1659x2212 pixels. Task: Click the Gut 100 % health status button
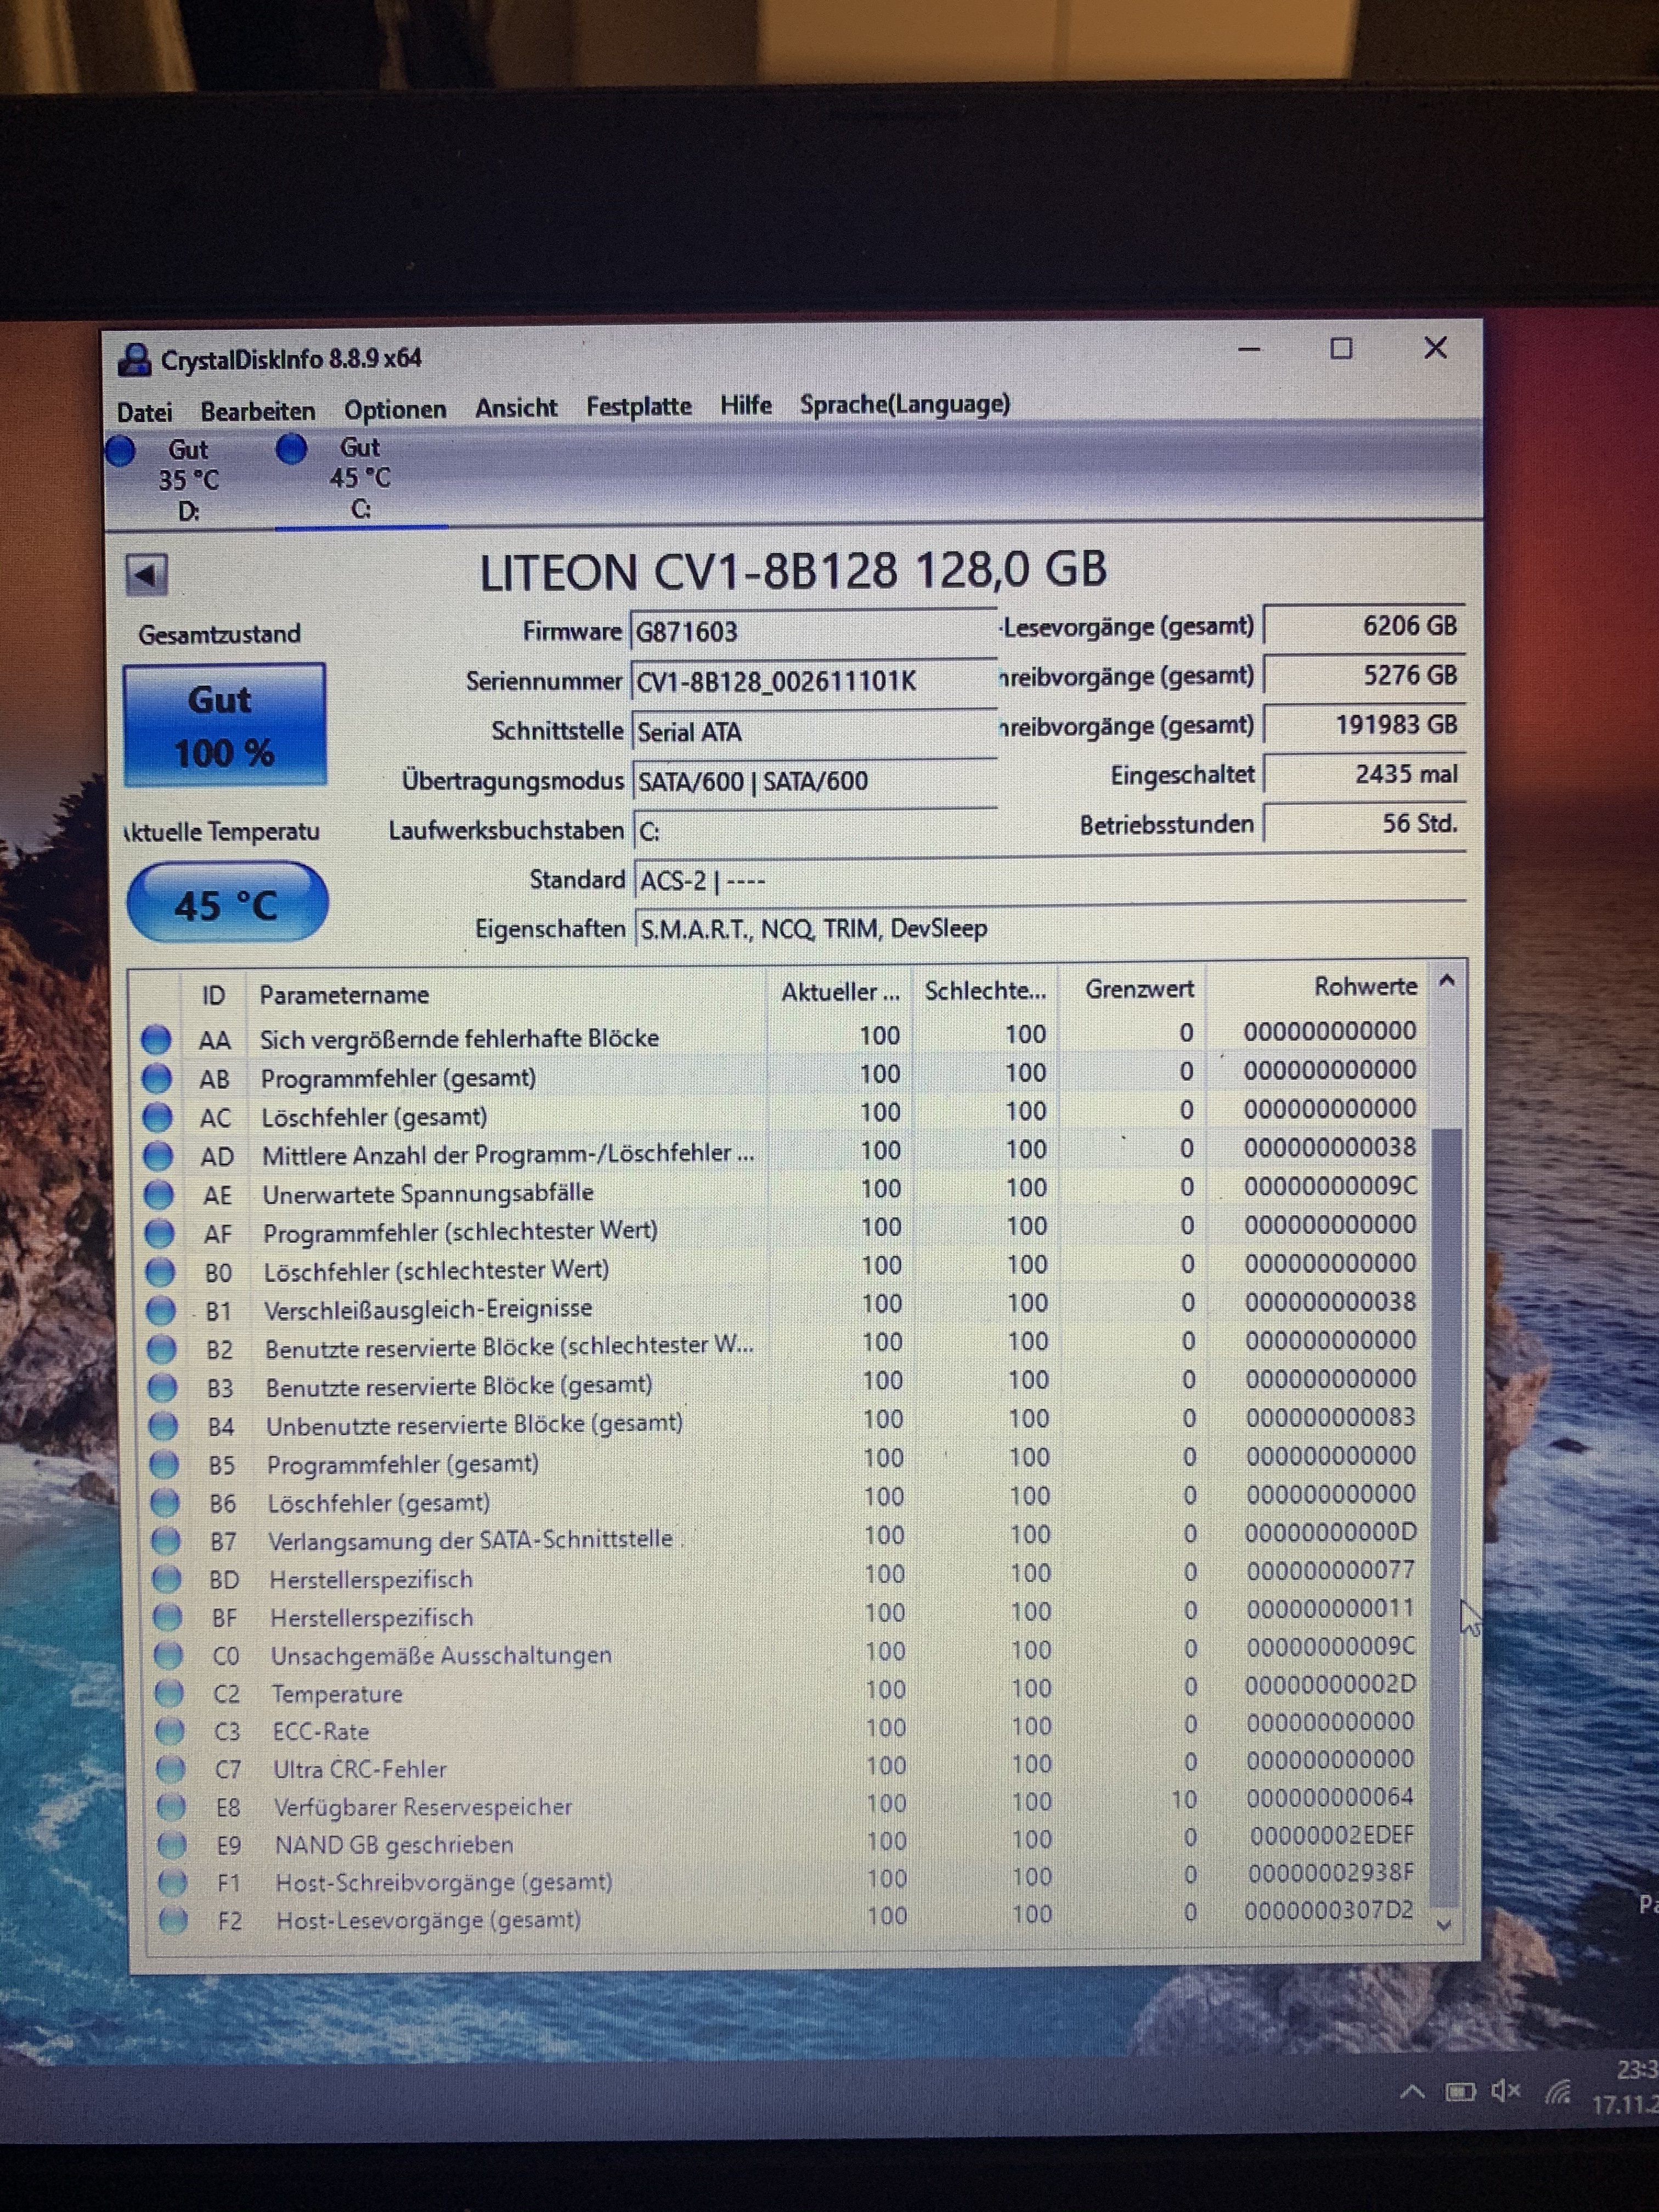click(224, 725)
